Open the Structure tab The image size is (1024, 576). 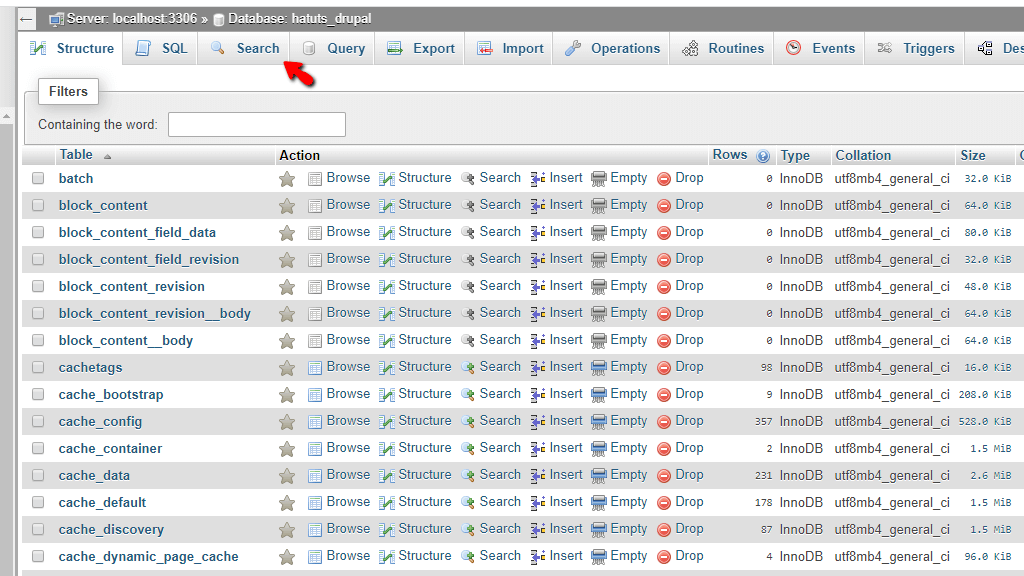click(x=72, y=48)
